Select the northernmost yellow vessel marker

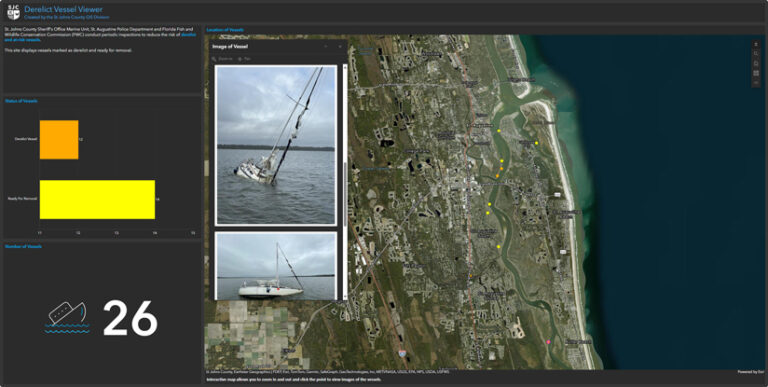pyautogui.click(x=499, y=131)
